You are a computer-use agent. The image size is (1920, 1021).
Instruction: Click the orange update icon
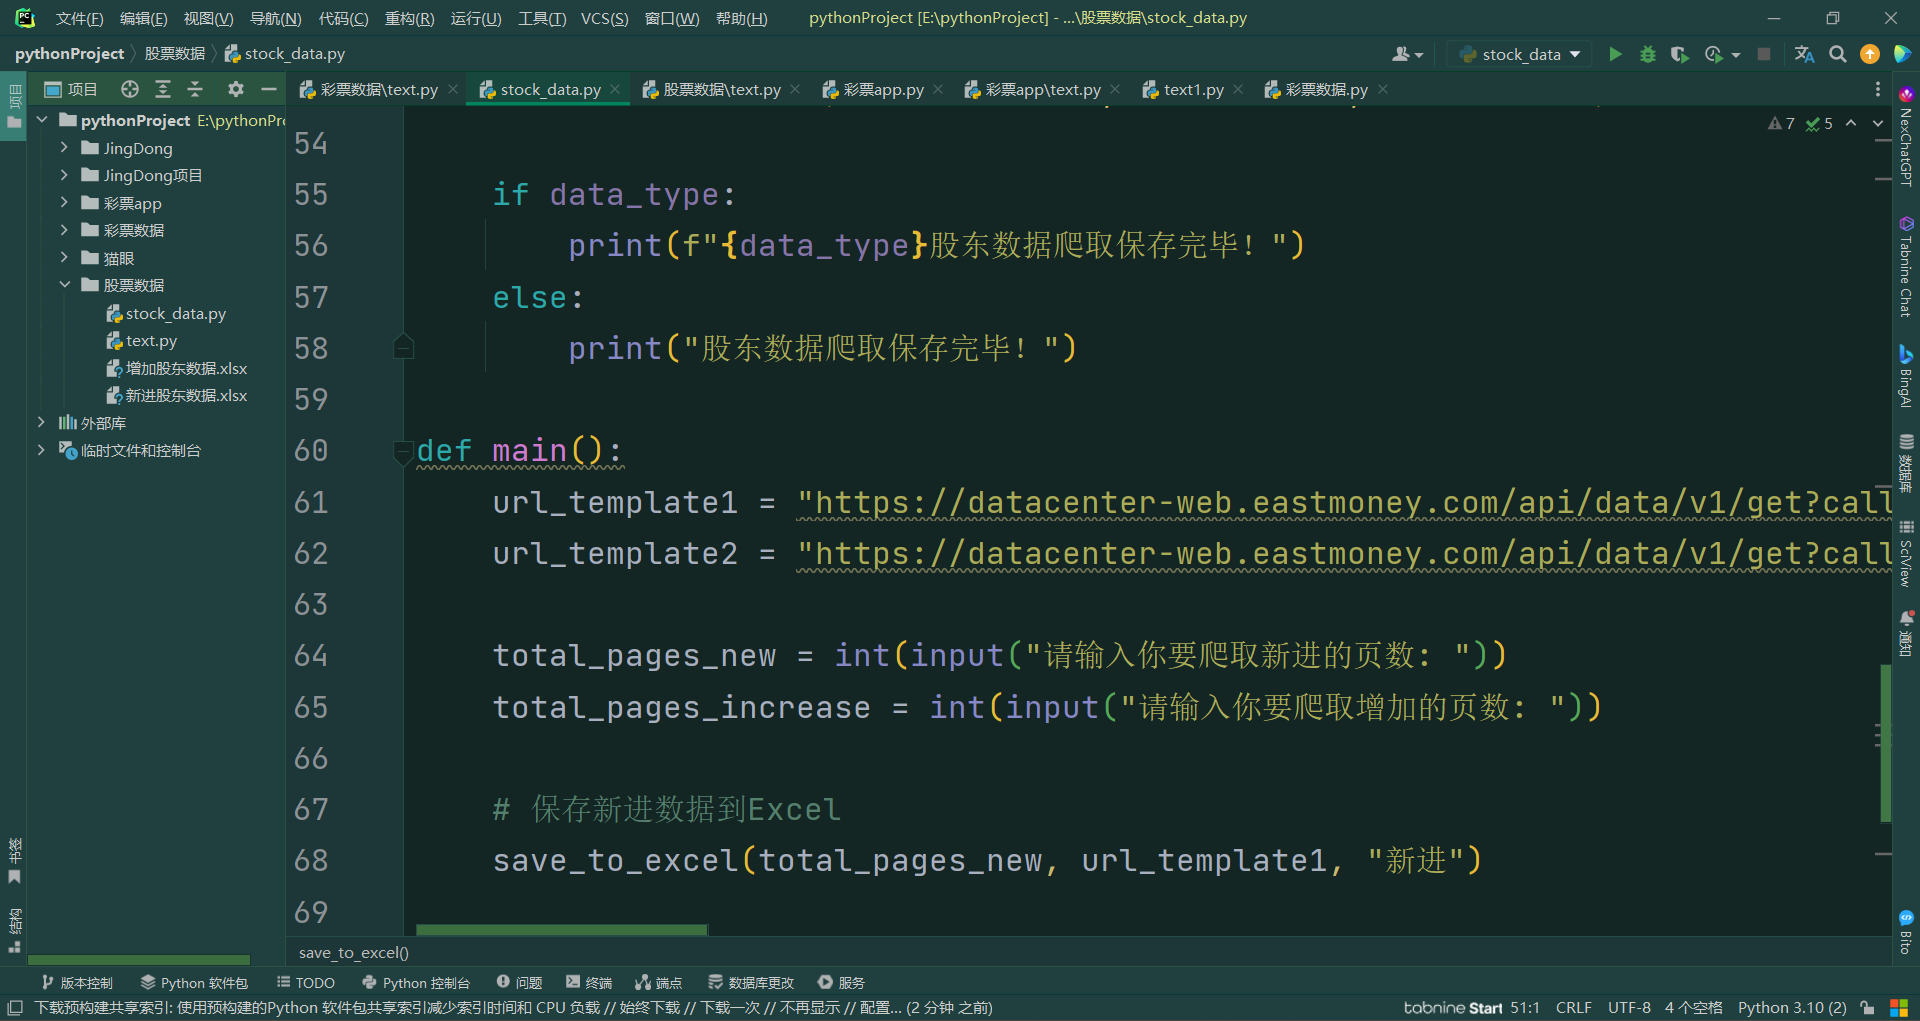click(x=1870, y=54)
